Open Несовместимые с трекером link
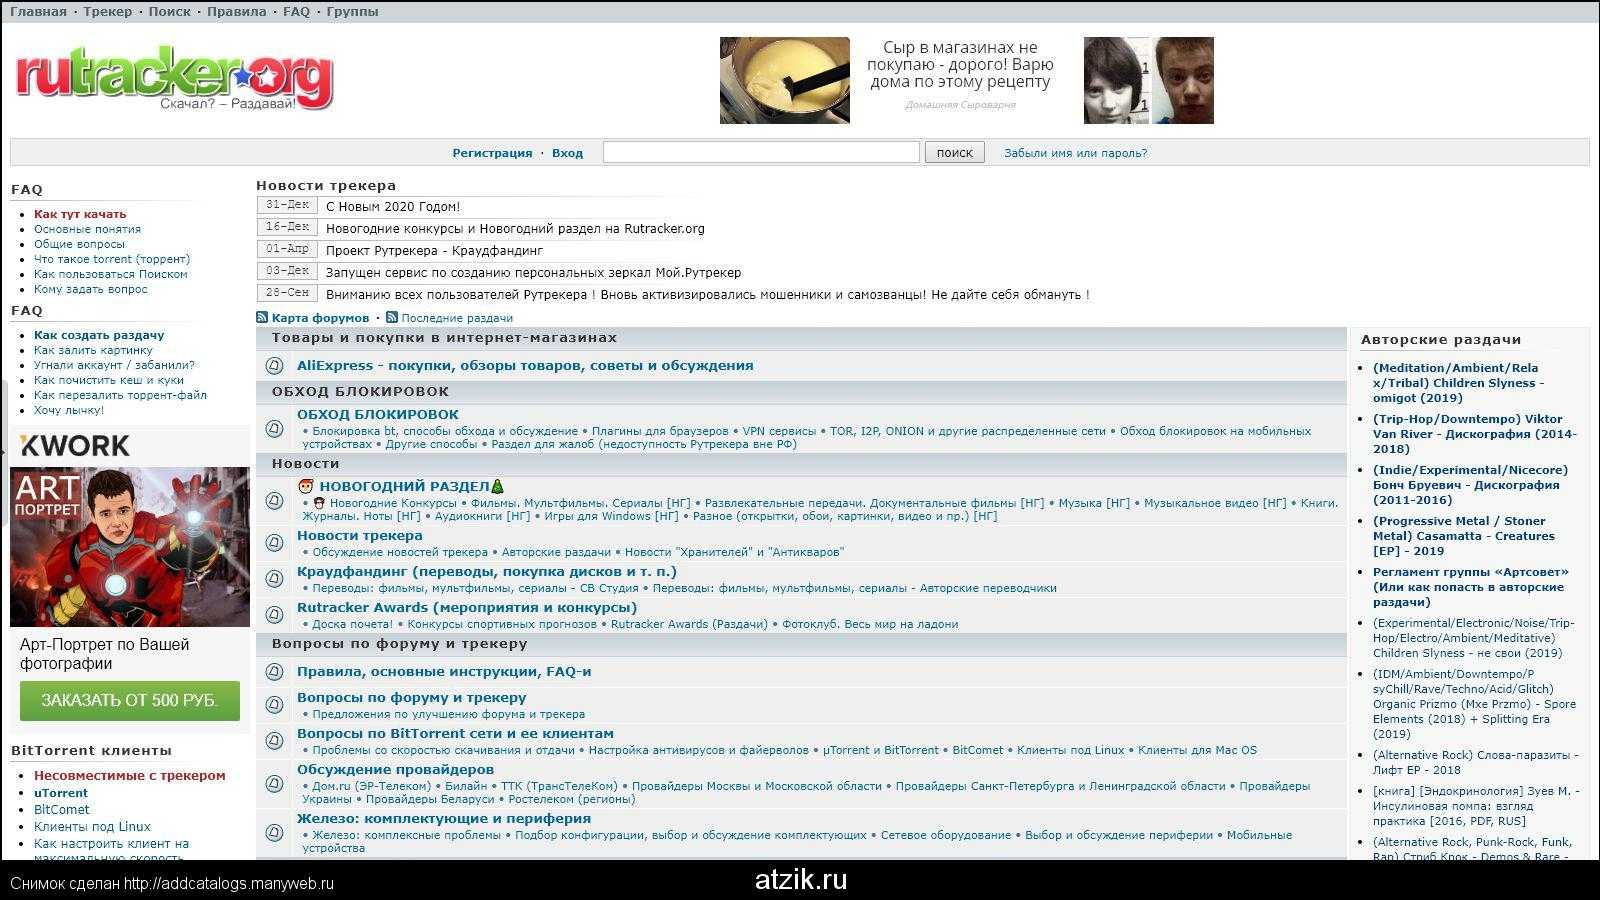Screen dimensions: 1600x900 pos(130,776)
